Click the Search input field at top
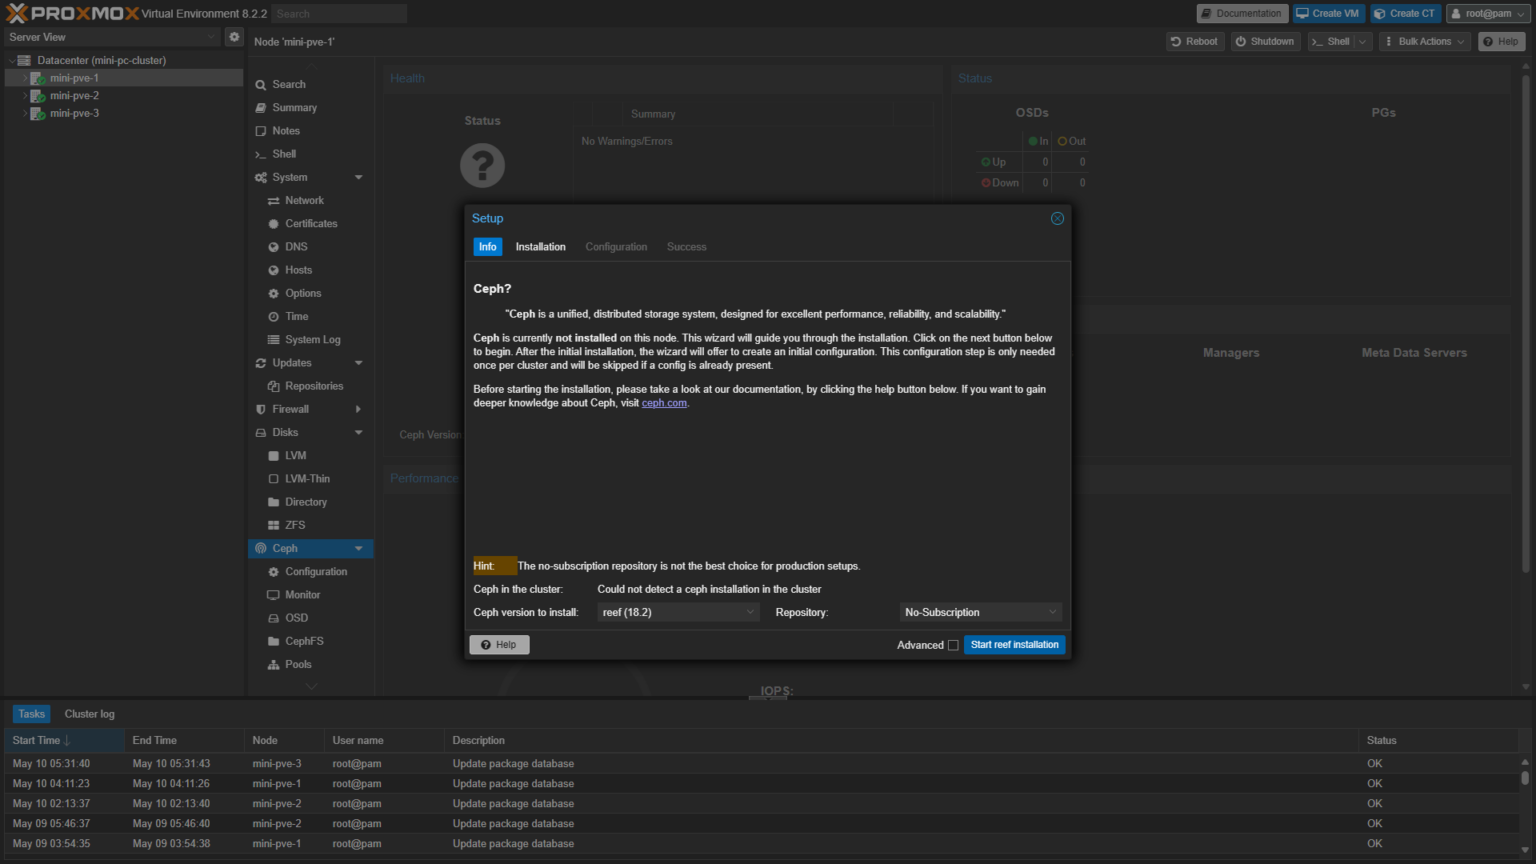 click(339, 13)
